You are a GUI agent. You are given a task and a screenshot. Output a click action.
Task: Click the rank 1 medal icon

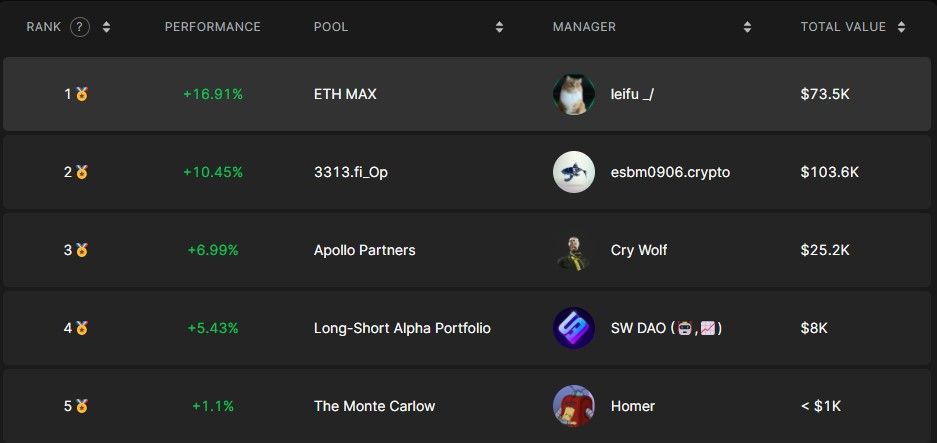(82, 94)
